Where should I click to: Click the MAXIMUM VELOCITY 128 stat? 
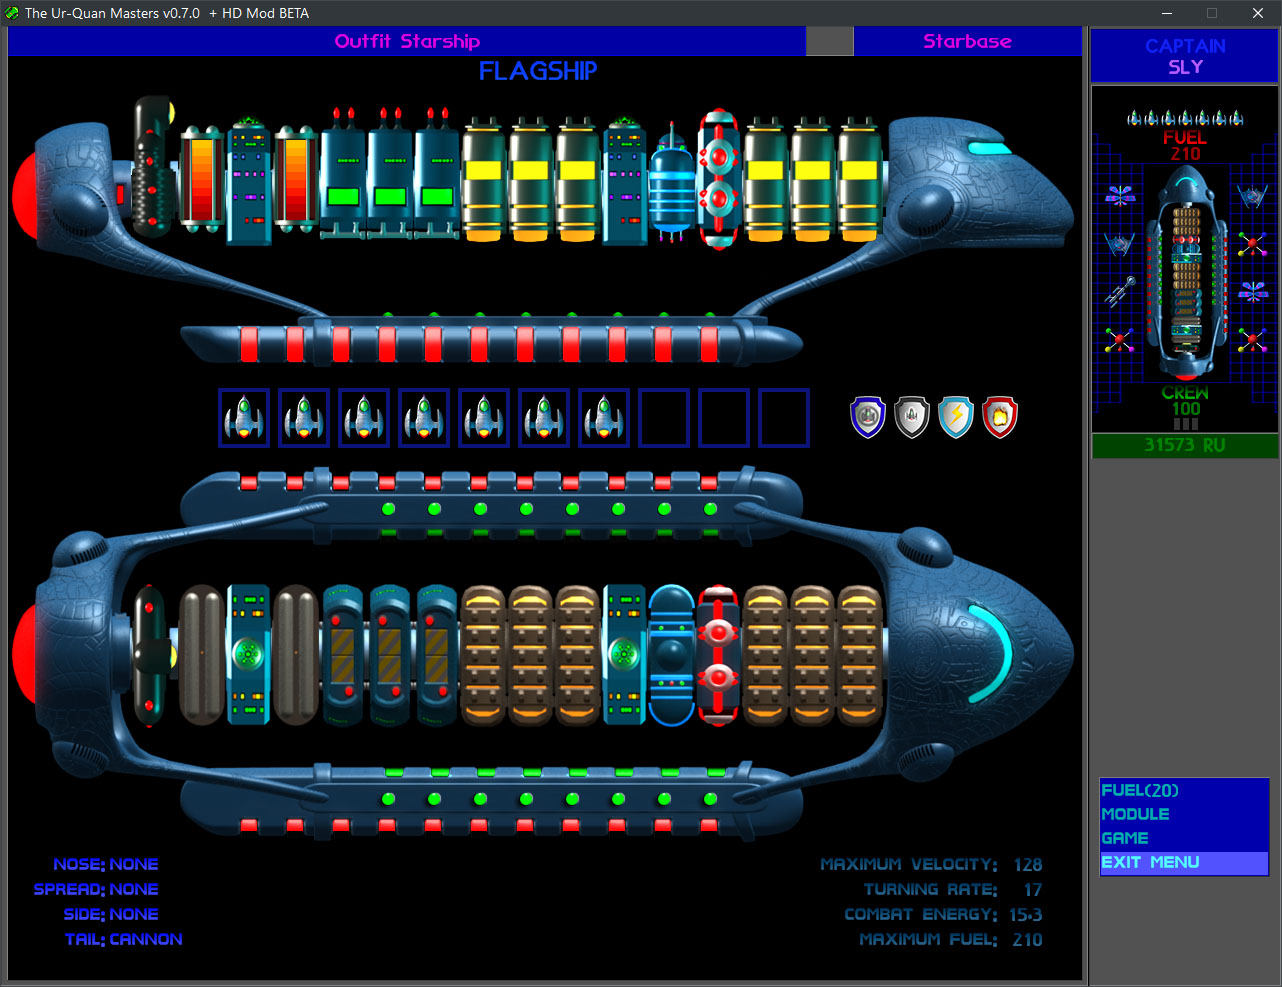pyautogui.click(x=931, y=864)
